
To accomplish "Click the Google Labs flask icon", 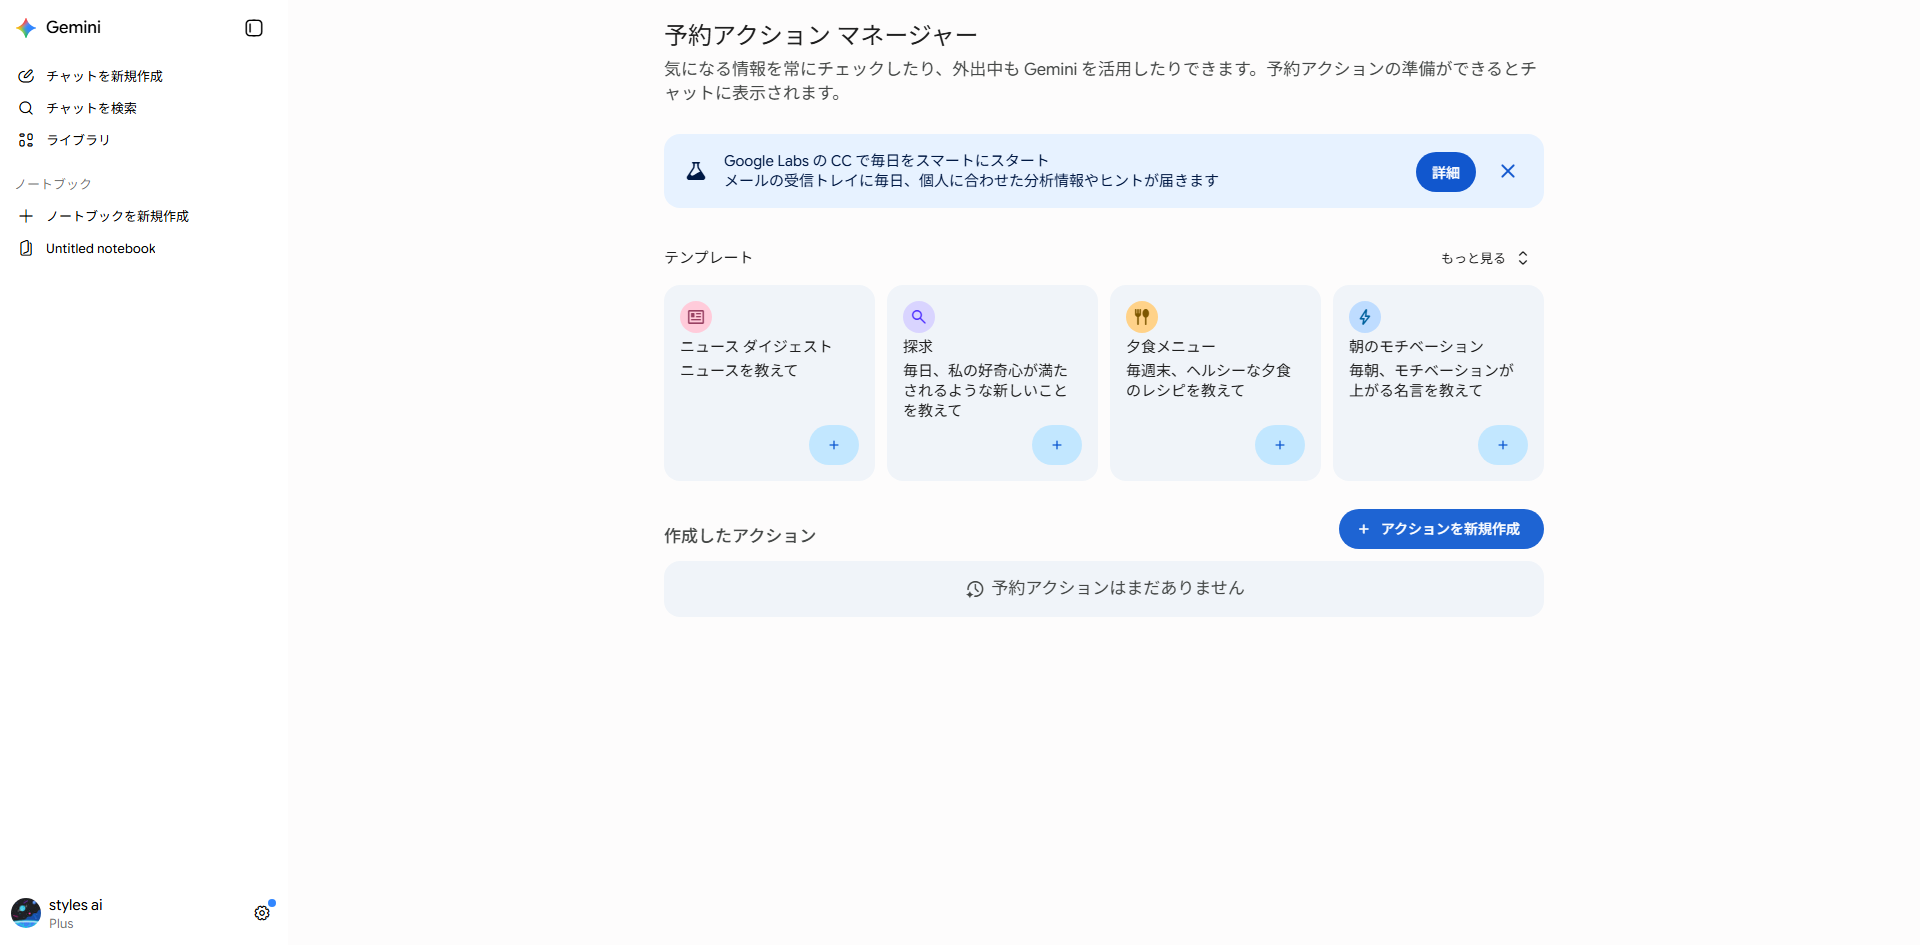I will pyautogui.click(x=696, y=172).
